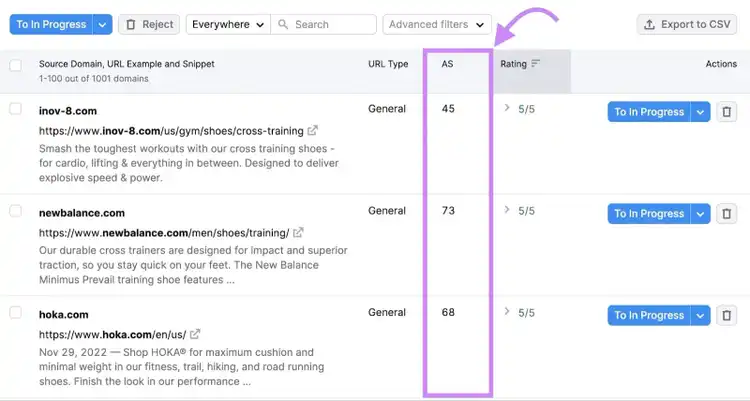Expand rating details for newbalance.com

click(x=507, y=210)
